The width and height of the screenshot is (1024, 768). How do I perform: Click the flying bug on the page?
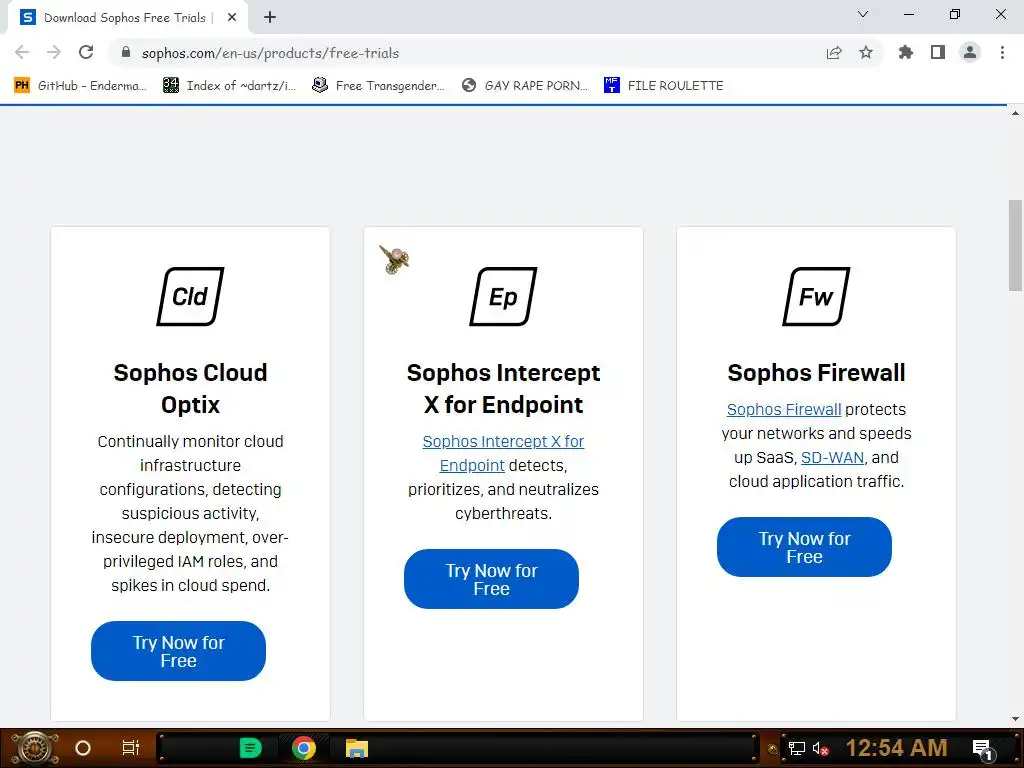point(394,260)
